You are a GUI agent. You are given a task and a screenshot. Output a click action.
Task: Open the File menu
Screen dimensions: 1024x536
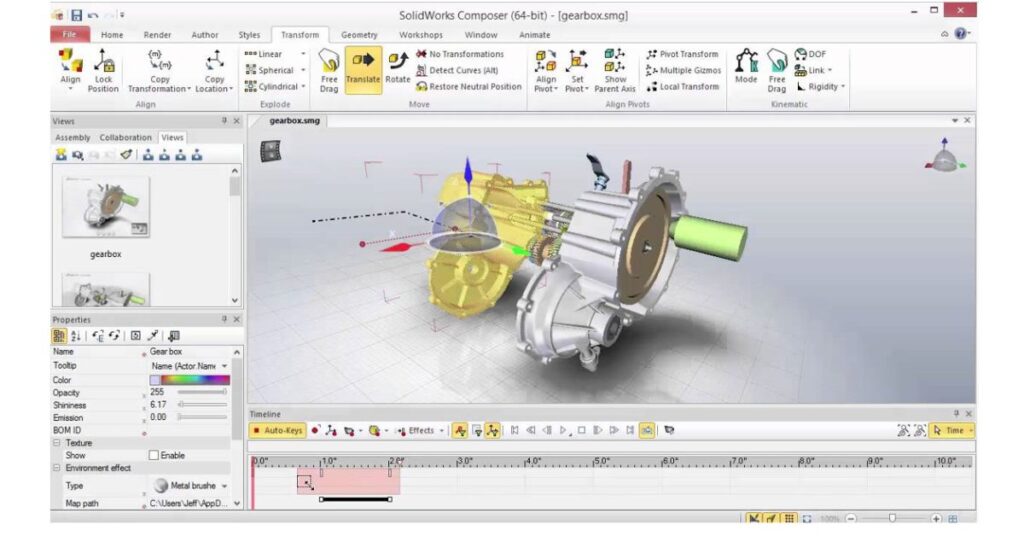coord(70,35)
